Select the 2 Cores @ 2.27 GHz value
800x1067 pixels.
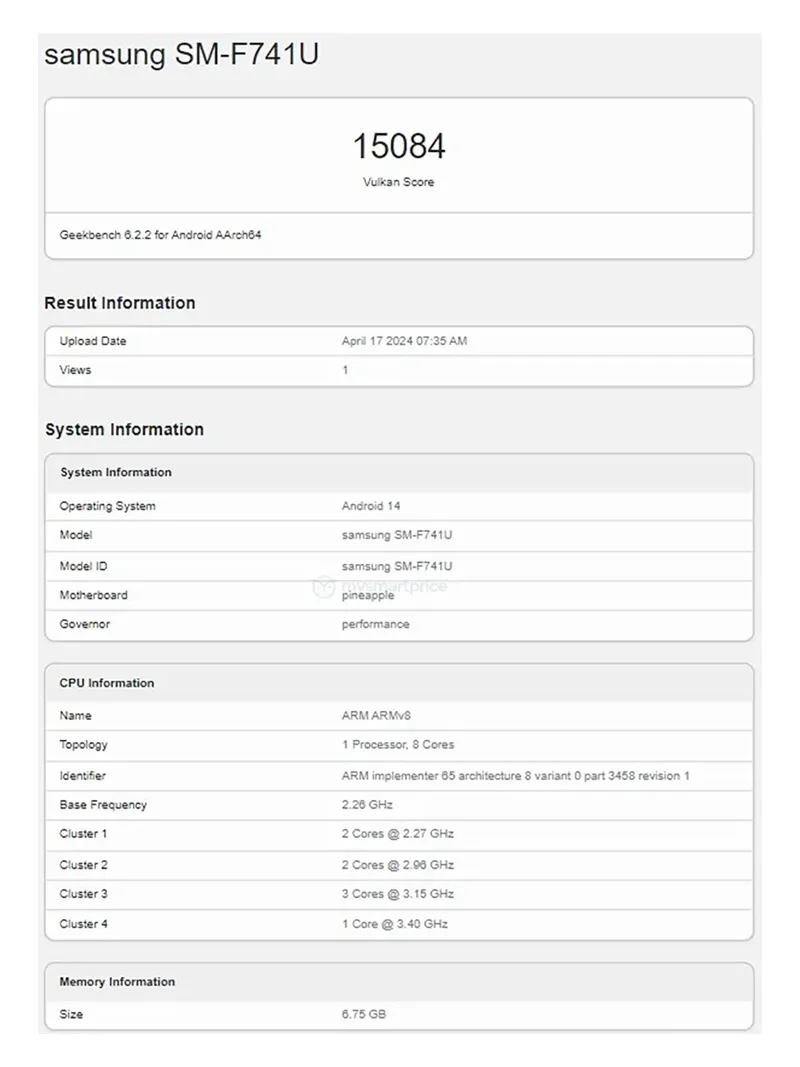pos(397,834)
